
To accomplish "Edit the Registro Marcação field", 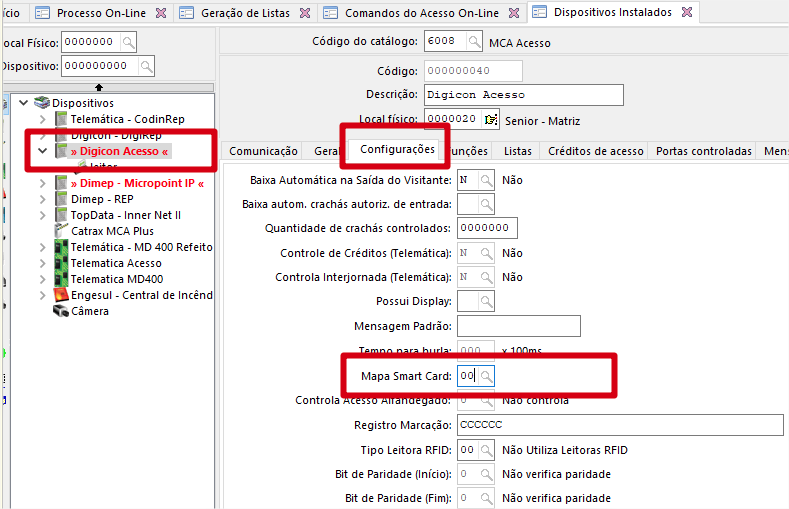I will (x=620, y=425).
